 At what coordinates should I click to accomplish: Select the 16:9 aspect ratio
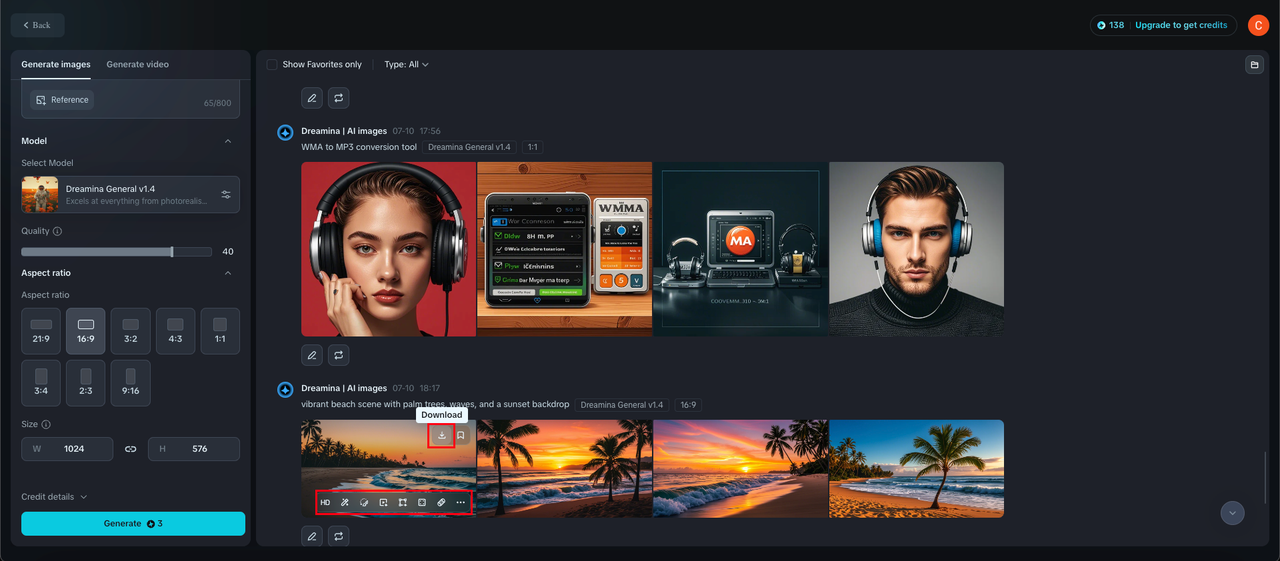pyautogui.click(x=86, y=331)
